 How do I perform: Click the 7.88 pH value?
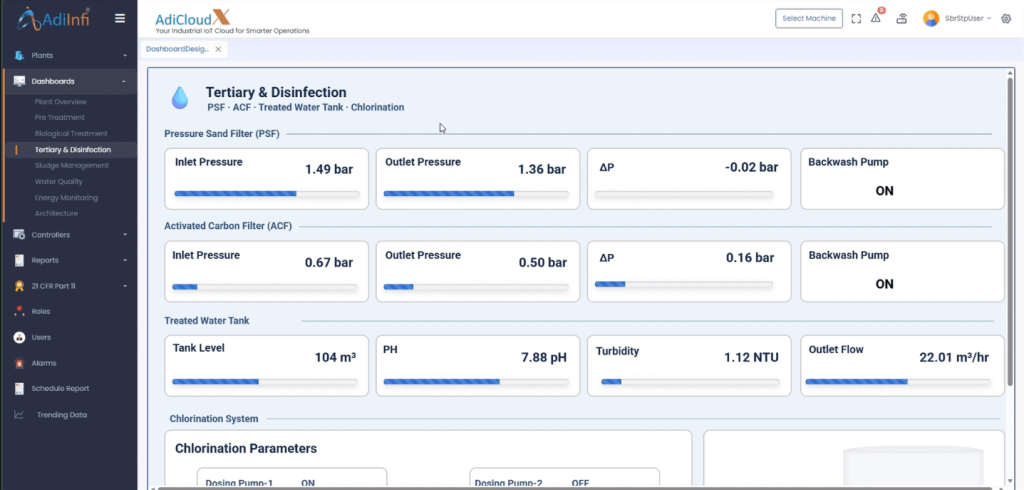tap(543, 357)
